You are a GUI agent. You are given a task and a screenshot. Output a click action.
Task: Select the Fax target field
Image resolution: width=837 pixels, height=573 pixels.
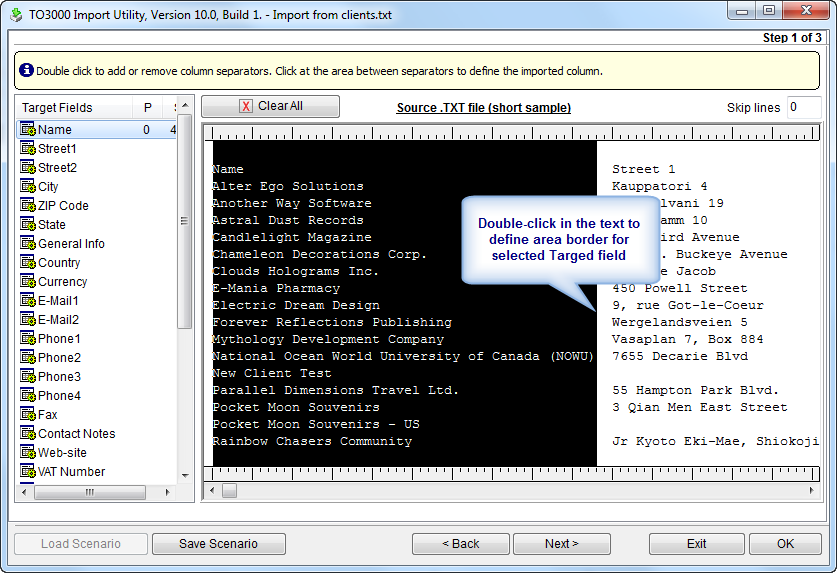point(48,414)
